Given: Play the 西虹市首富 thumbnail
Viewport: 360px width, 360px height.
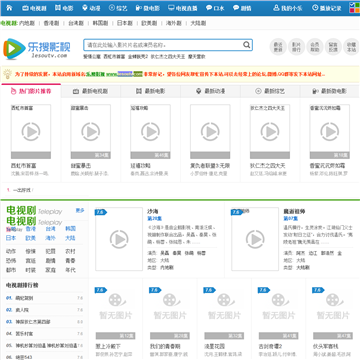Looking at the screenshot, I should click(31, 132).
